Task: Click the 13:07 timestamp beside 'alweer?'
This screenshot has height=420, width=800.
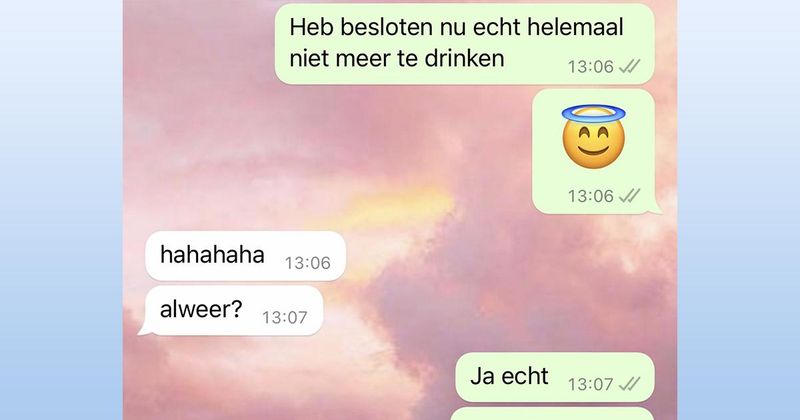Action: click(x=285, y=317)
